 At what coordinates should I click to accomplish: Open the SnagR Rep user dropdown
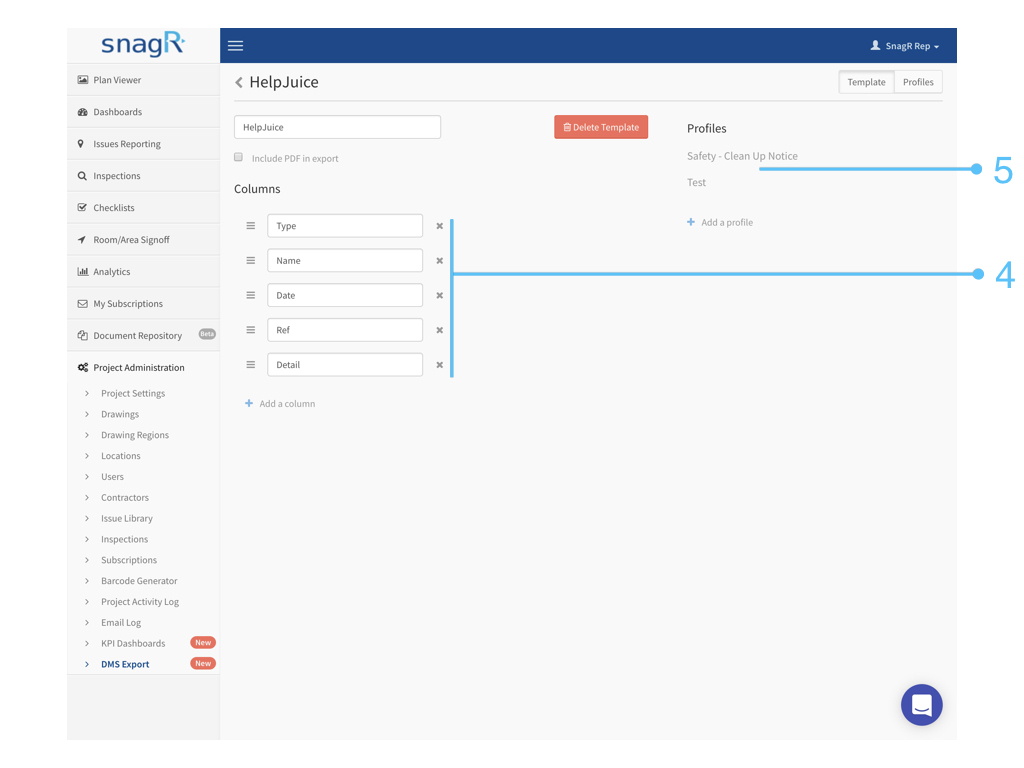point(904,46)
